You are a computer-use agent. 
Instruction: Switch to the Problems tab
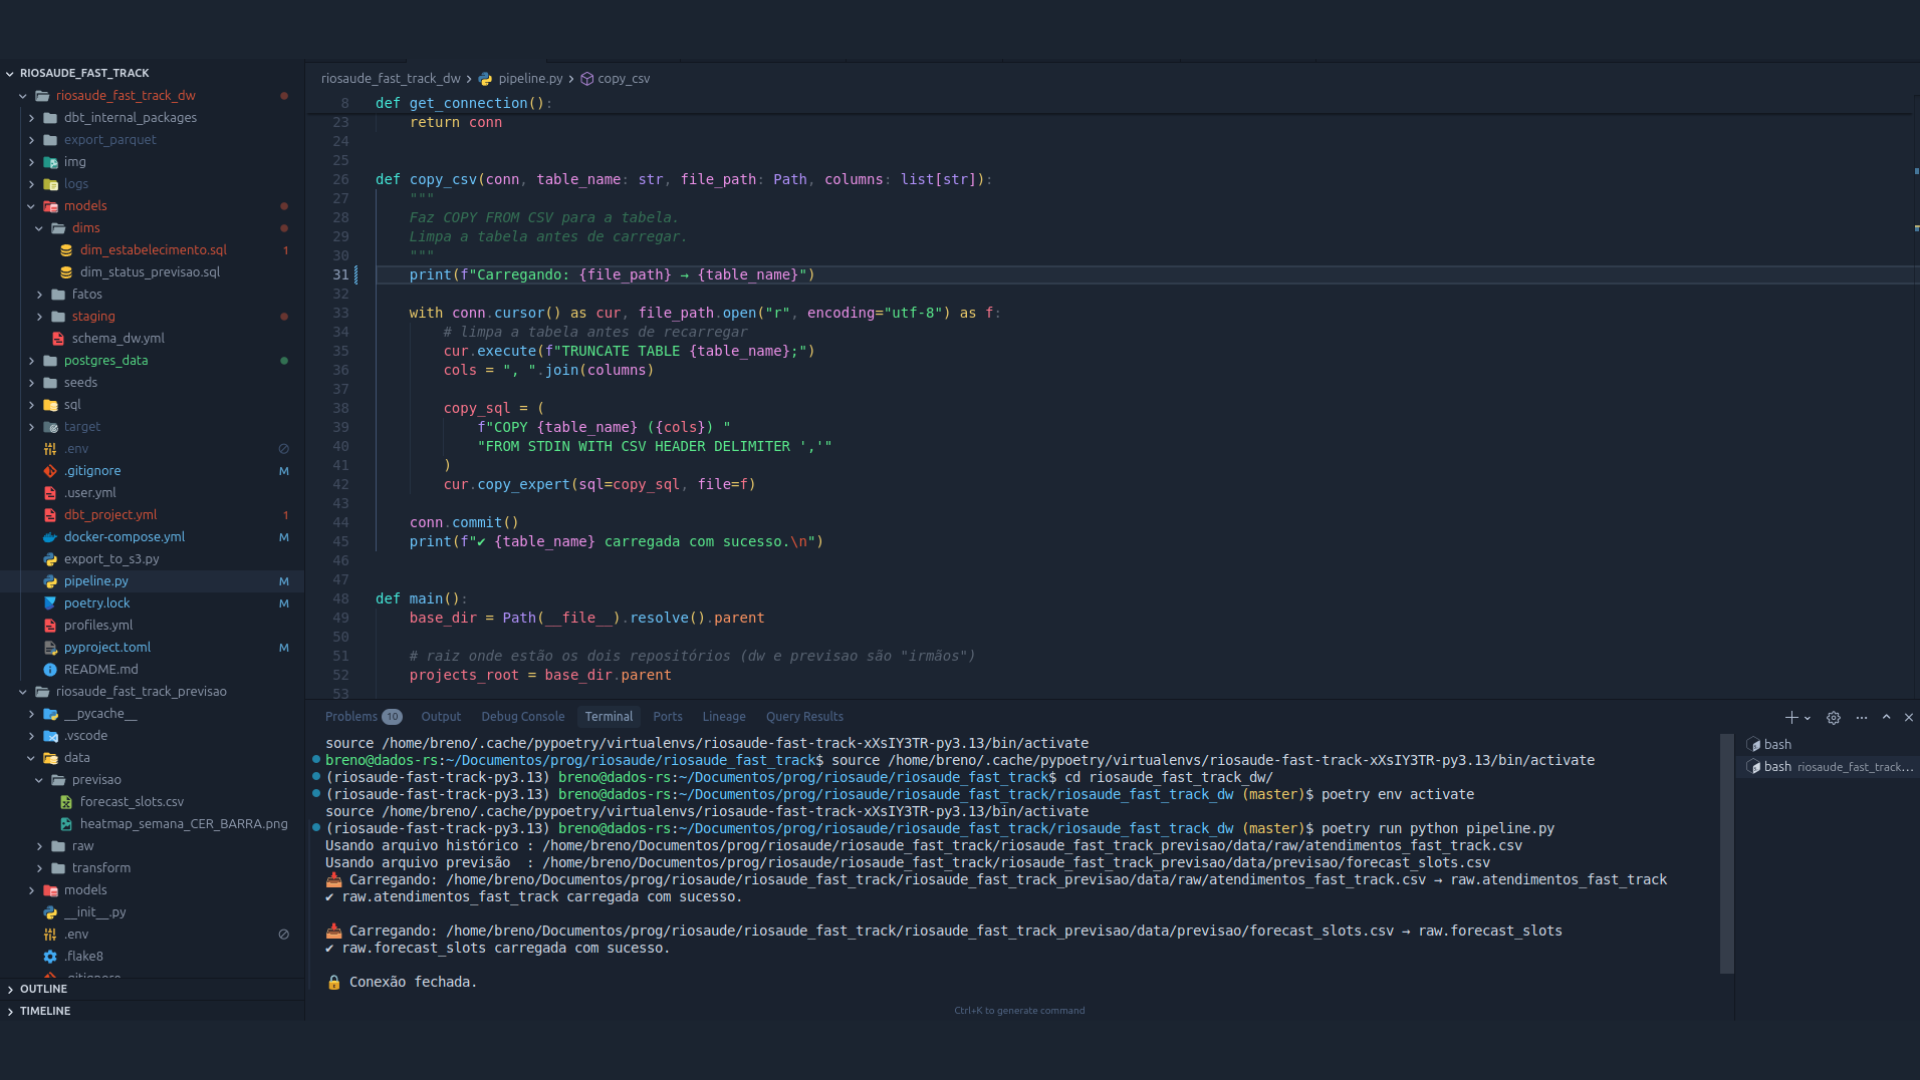(351, 716)
